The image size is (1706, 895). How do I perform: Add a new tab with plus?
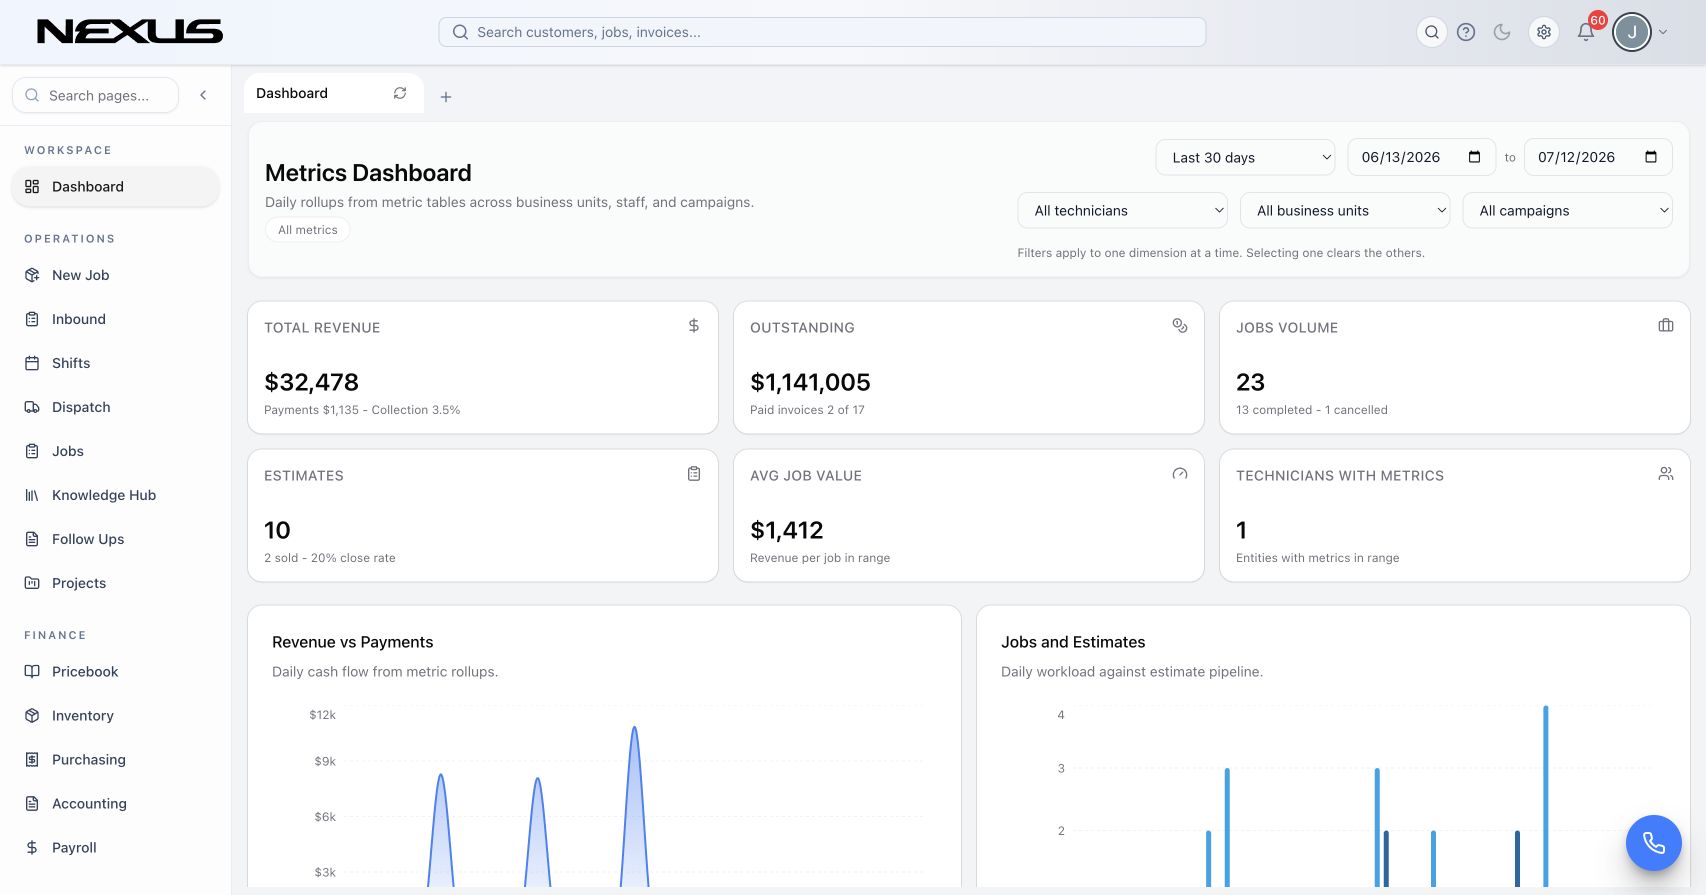[446, 97]
